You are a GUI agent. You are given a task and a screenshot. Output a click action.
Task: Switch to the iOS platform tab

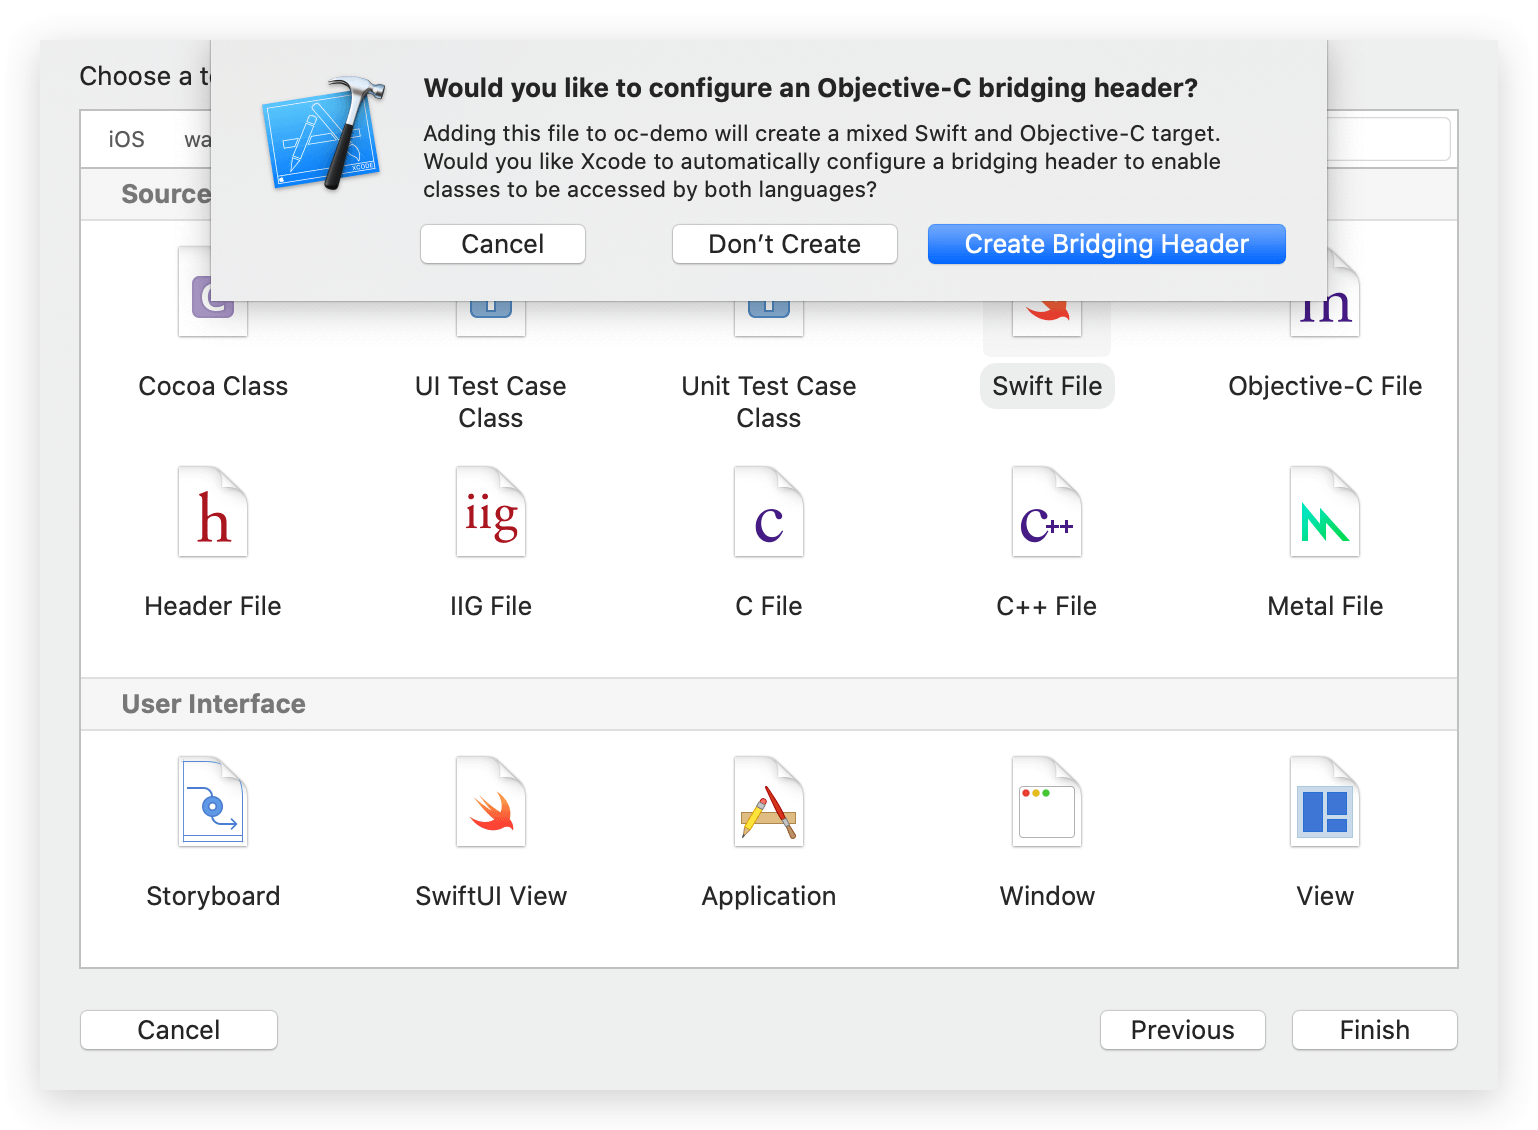127,139
